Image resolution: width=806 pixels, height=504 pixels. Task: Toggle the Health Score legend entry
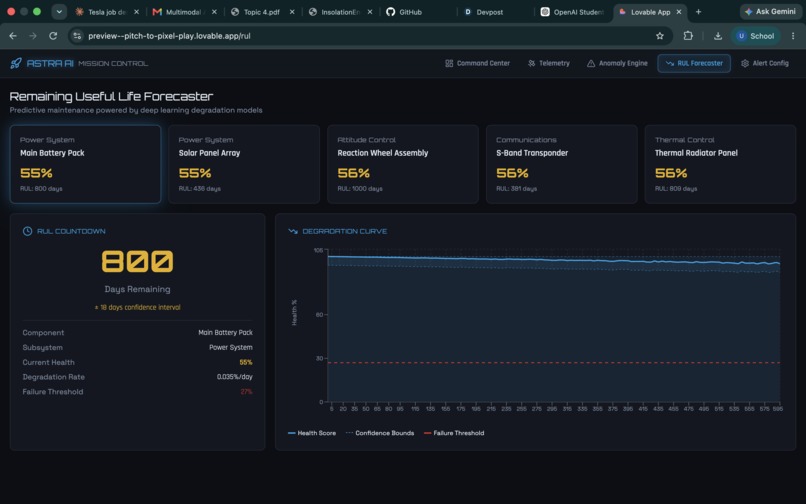coord(312,433)
